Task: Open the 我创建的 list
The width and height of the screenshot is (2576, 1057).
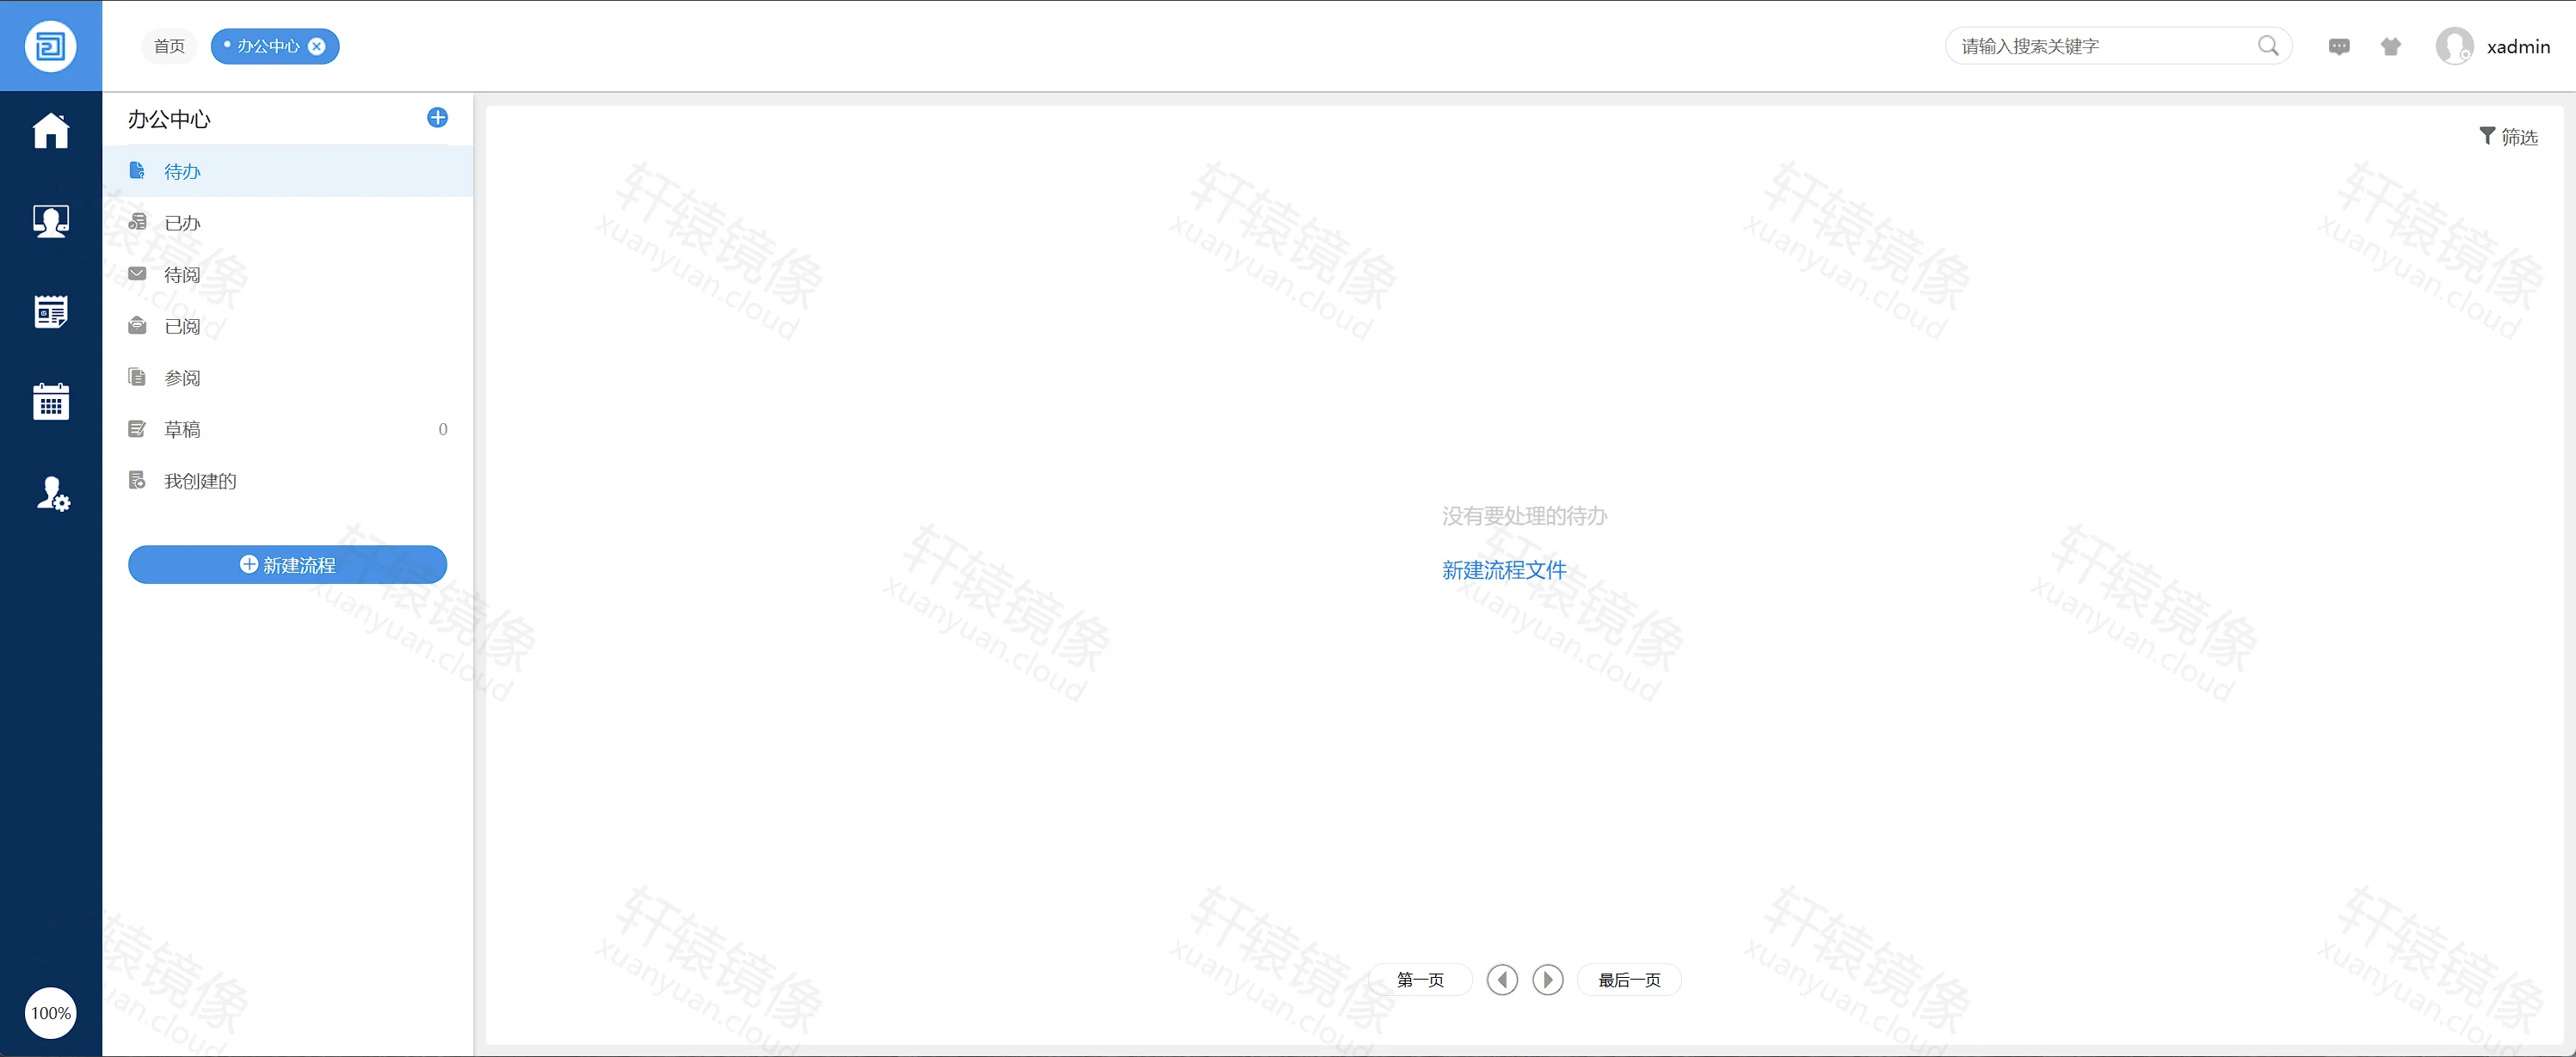Action: [x=288, y=481]
